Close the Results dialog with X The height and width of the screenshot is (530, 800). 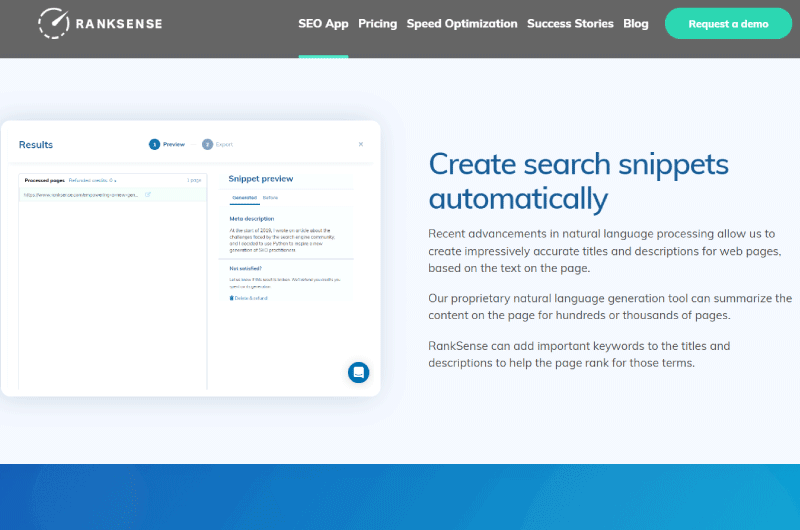(x=361, y=144)
